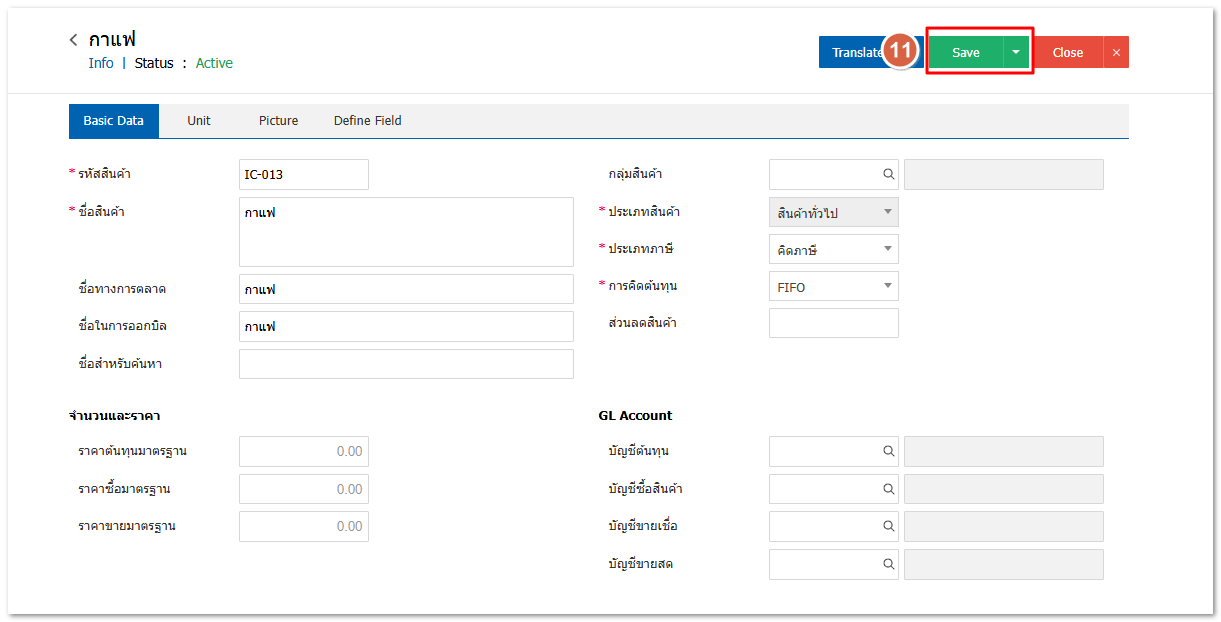This screenshot has width=1221, height=622.
Task: Click search icon in บัญชีขายสด field
Action: click(888, 564)
